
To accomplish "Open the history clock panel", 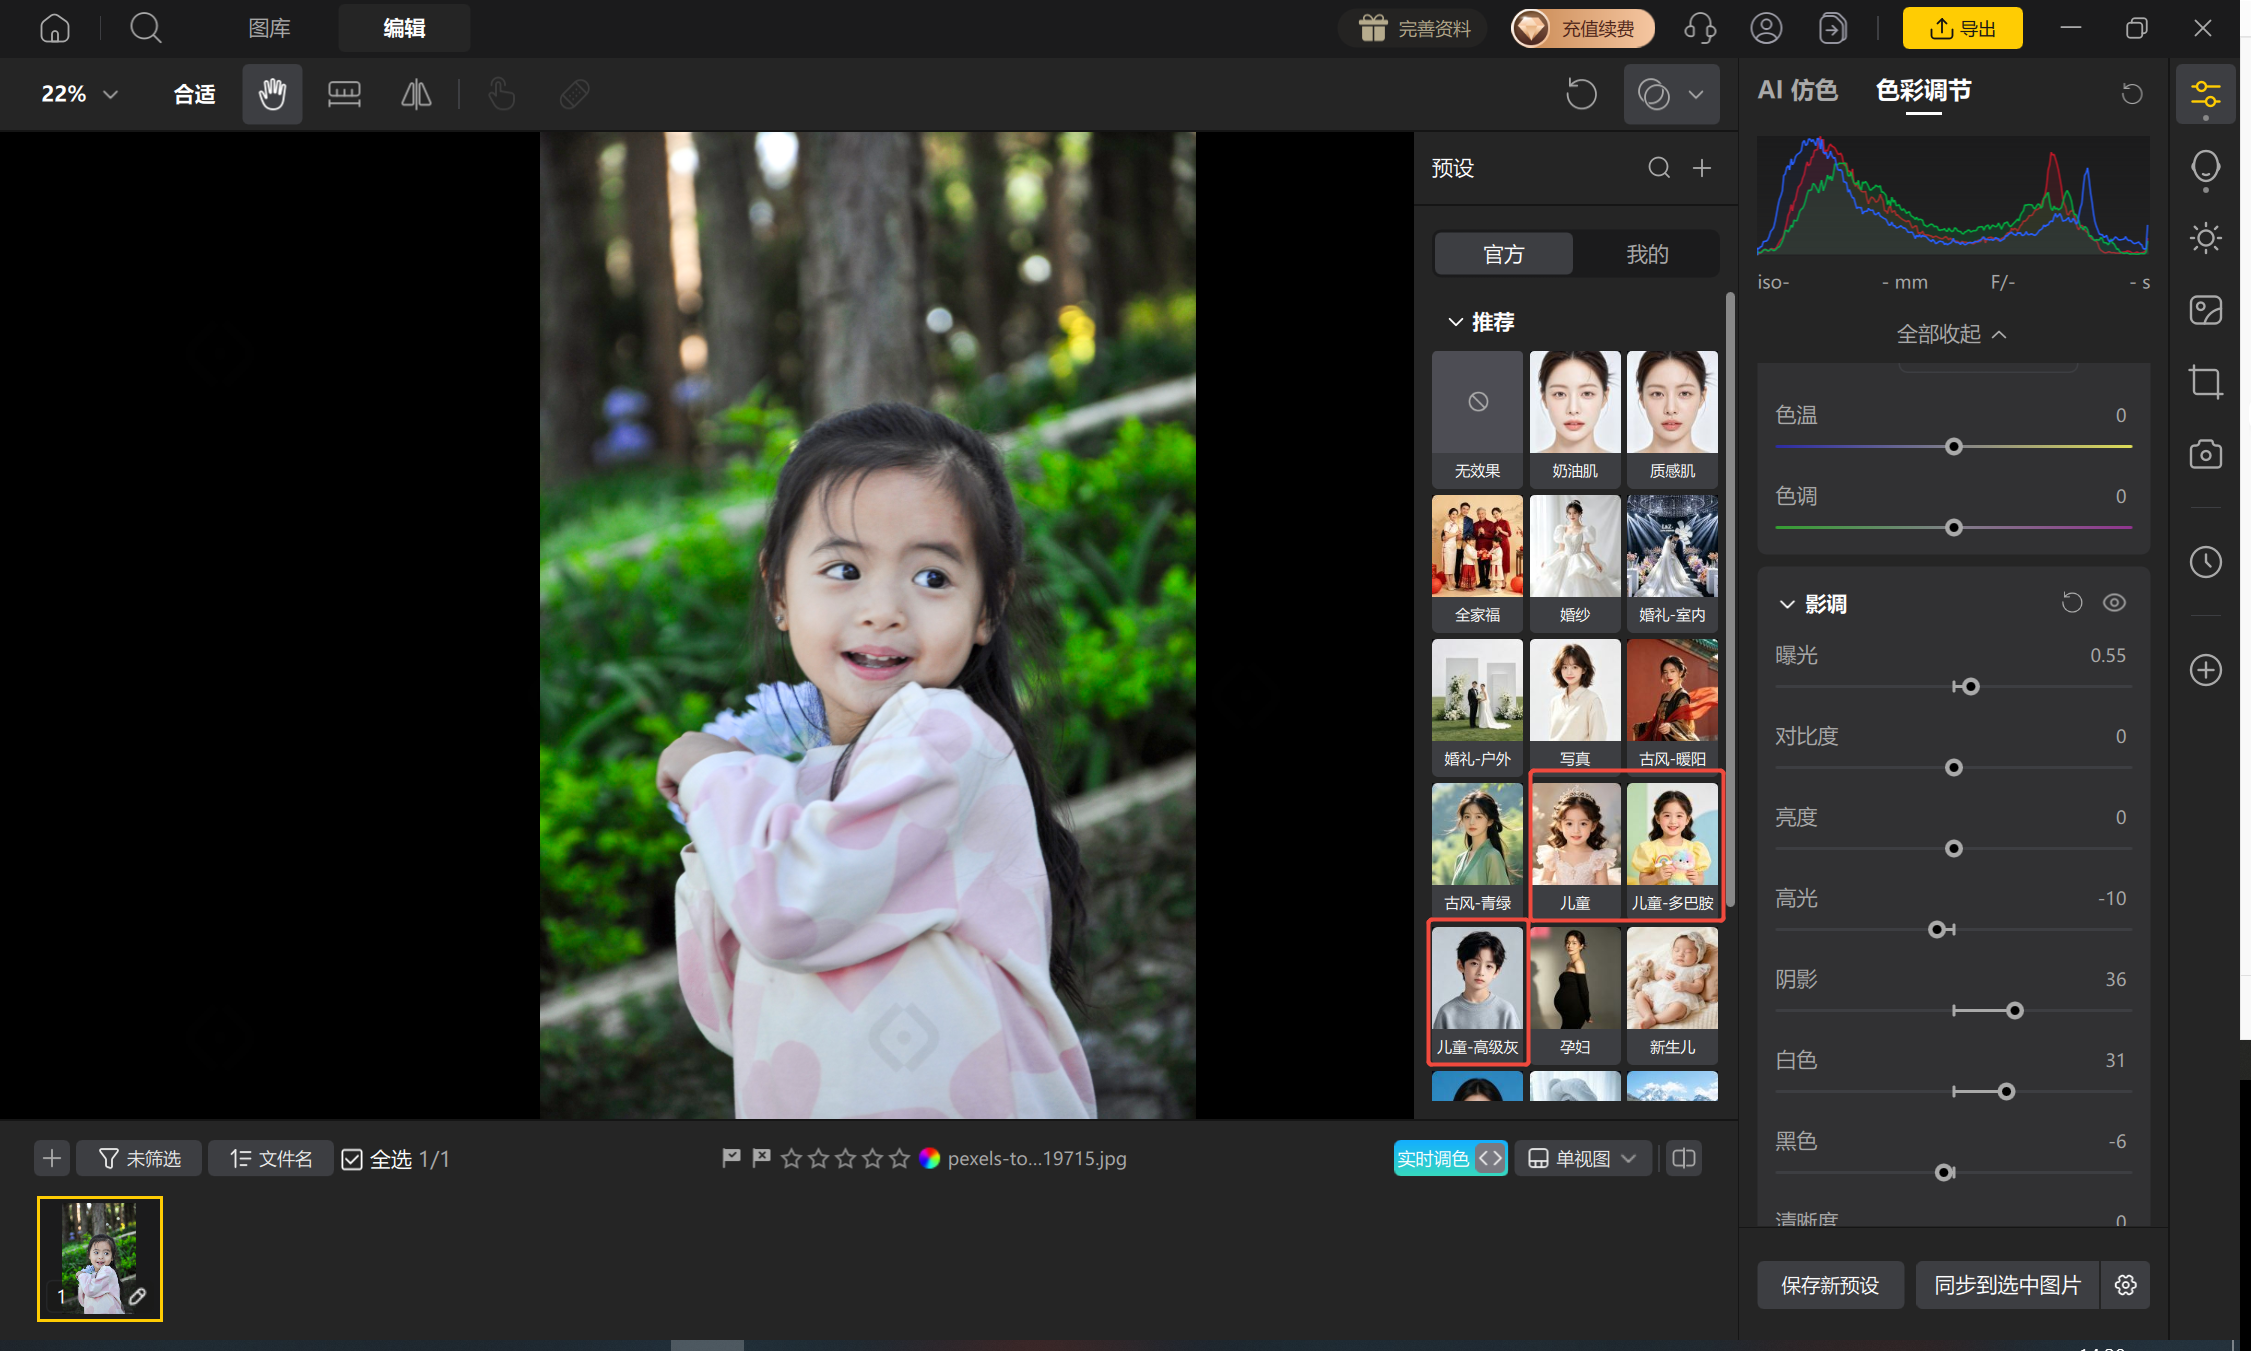I will coord(2205,562).
